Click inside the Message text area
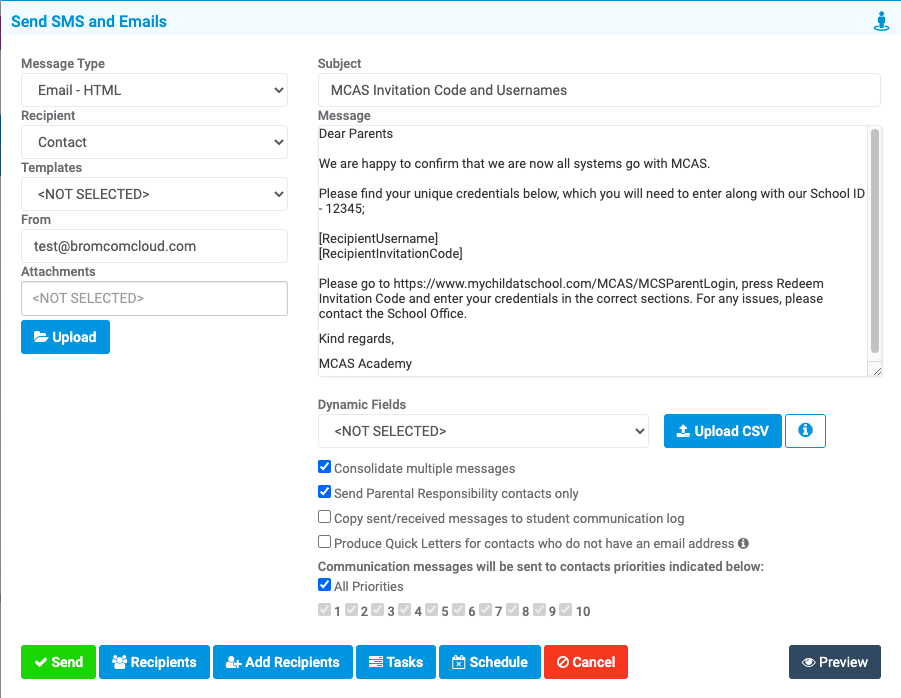The image size is (901, 698). (x=592, y=251)
